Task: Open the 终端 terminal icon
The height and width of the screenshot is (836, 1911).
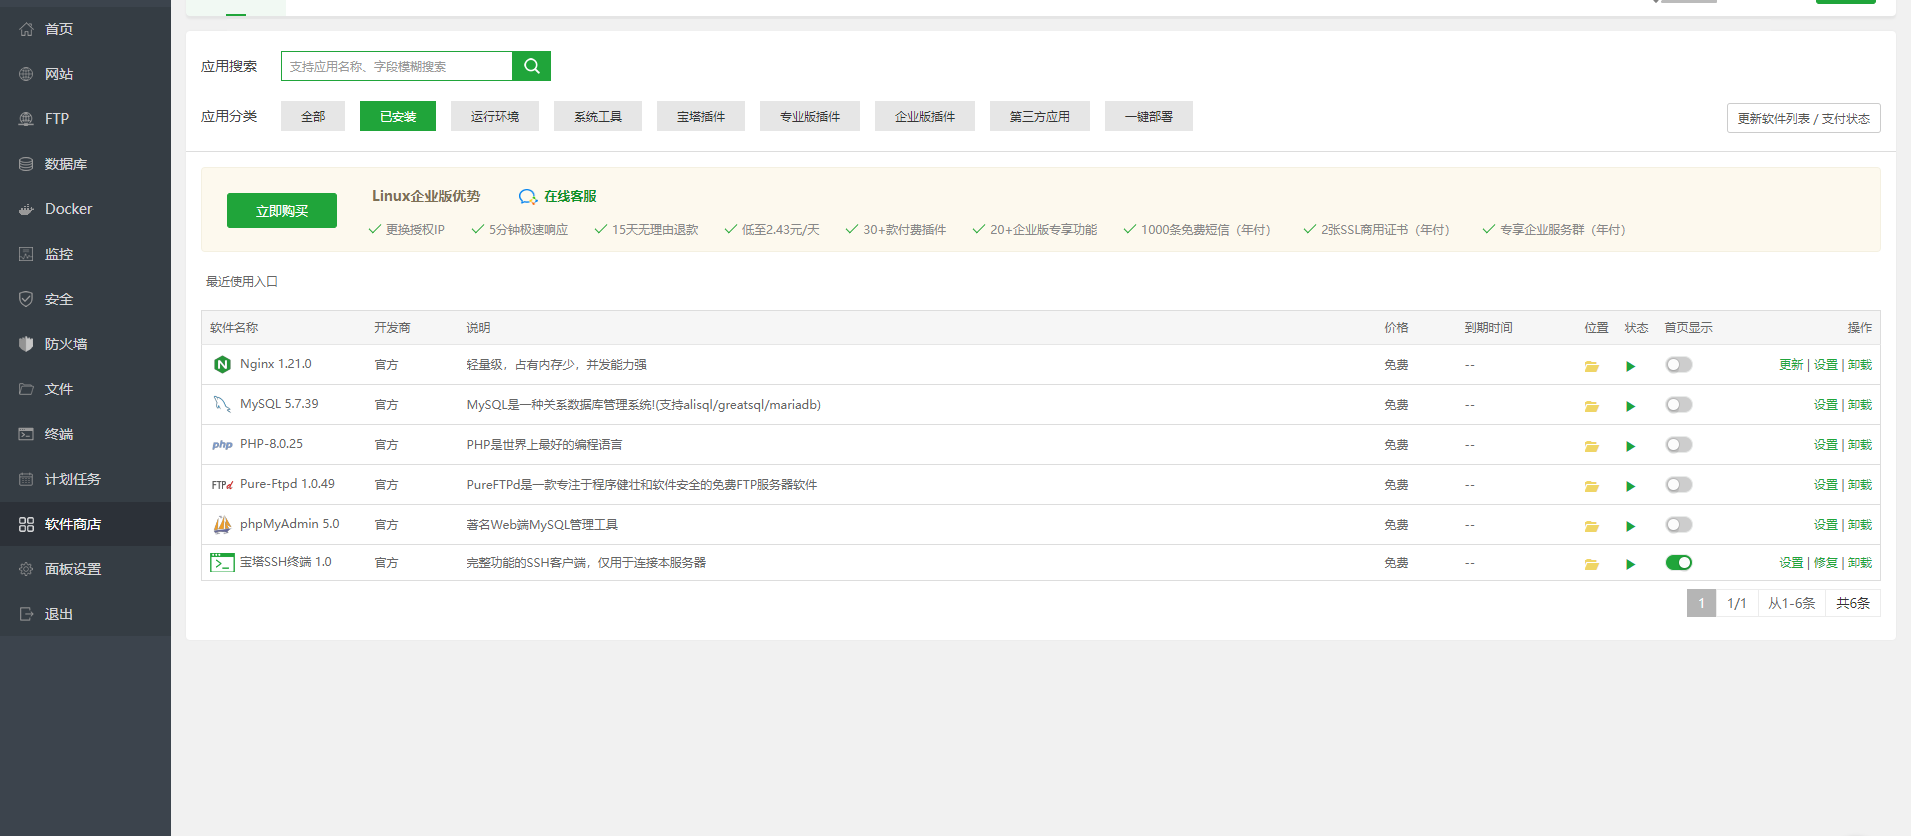Action: [26, 434]
